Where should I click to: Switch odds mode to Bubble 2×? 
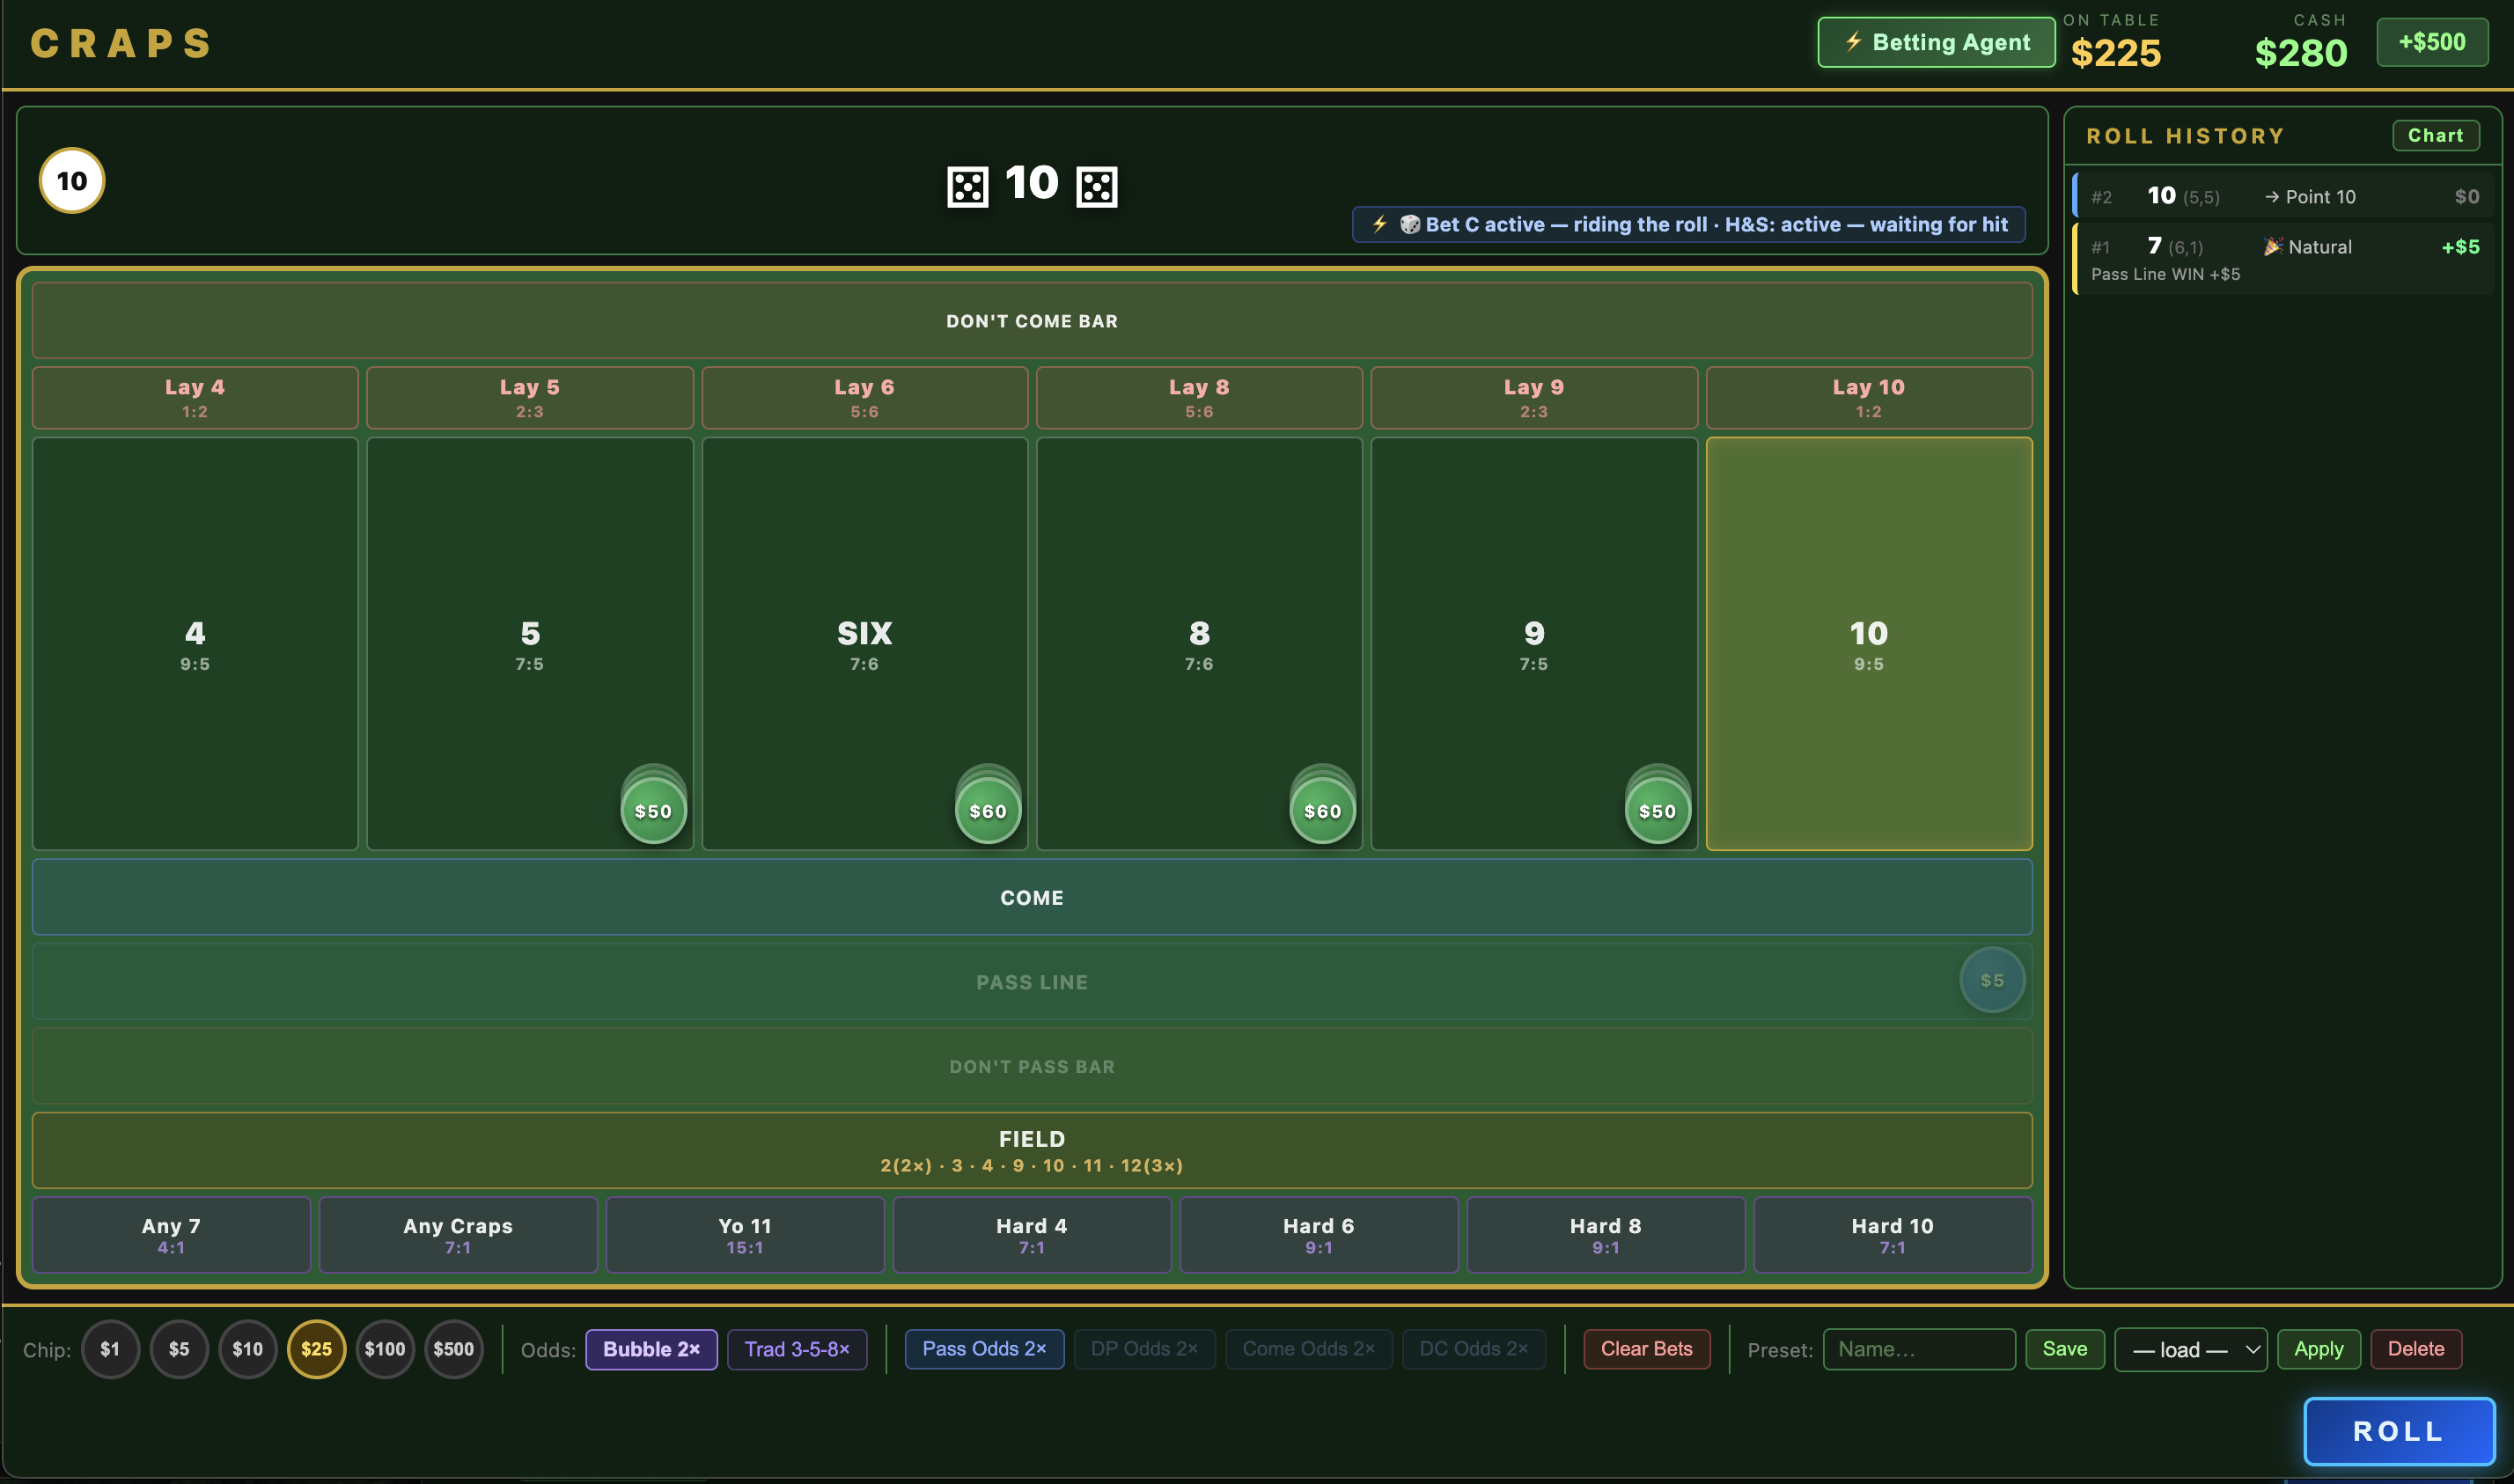[651, 1349]
